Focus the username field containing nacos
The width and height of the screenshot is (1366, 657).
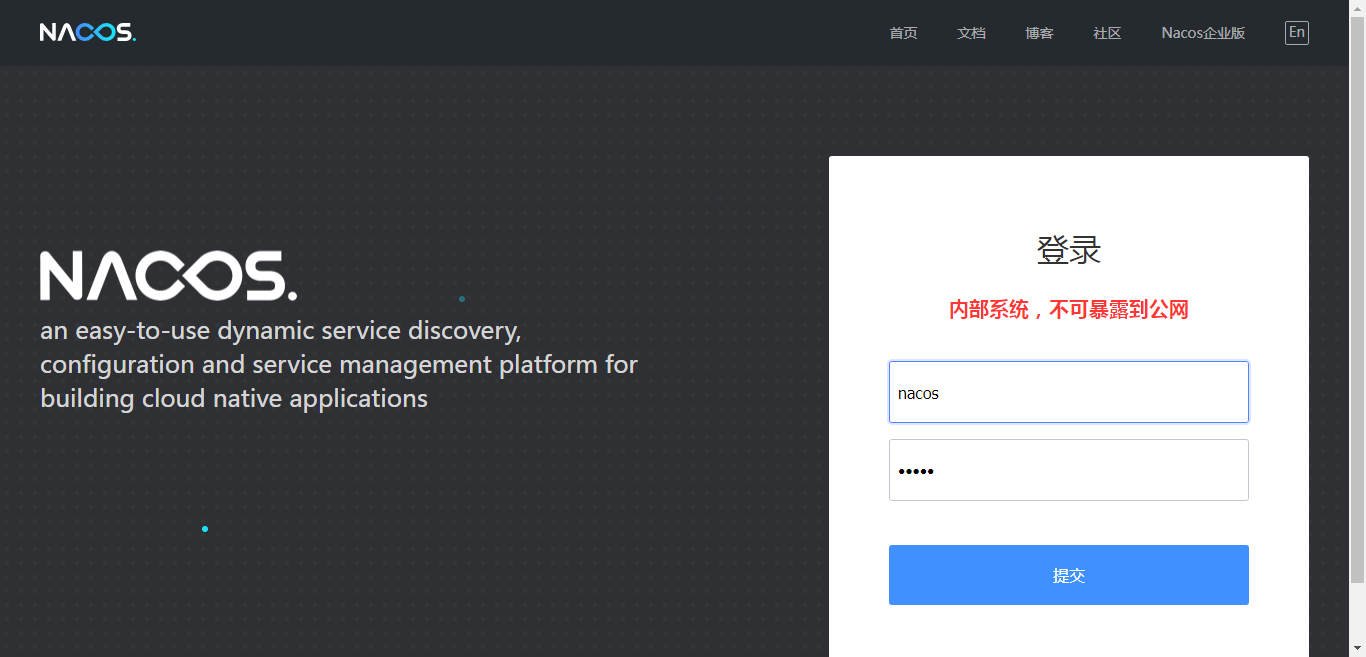click(1069, 392)
